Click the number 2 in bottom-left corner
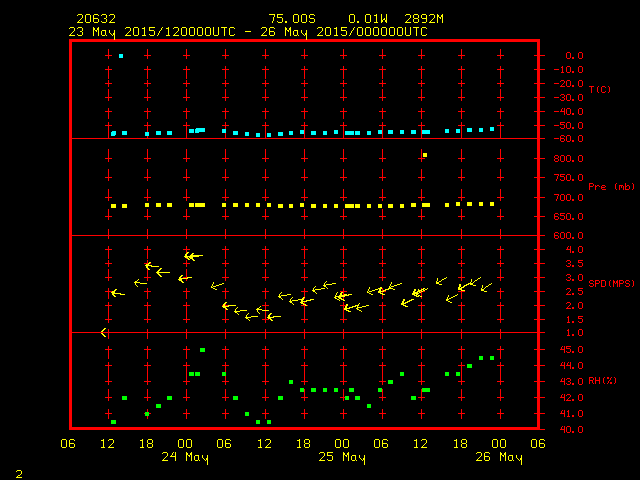The width and height of the screenshot is (640, 480). [18, 471]
